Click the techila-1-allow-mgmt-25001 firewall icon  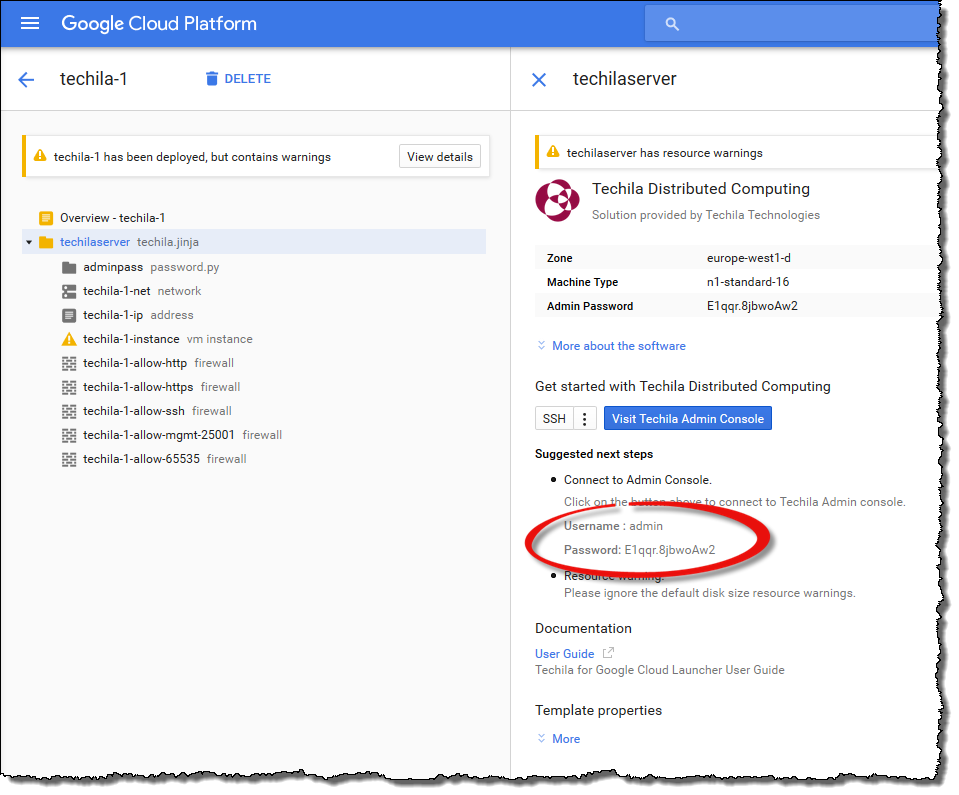[x=69, y=435]
